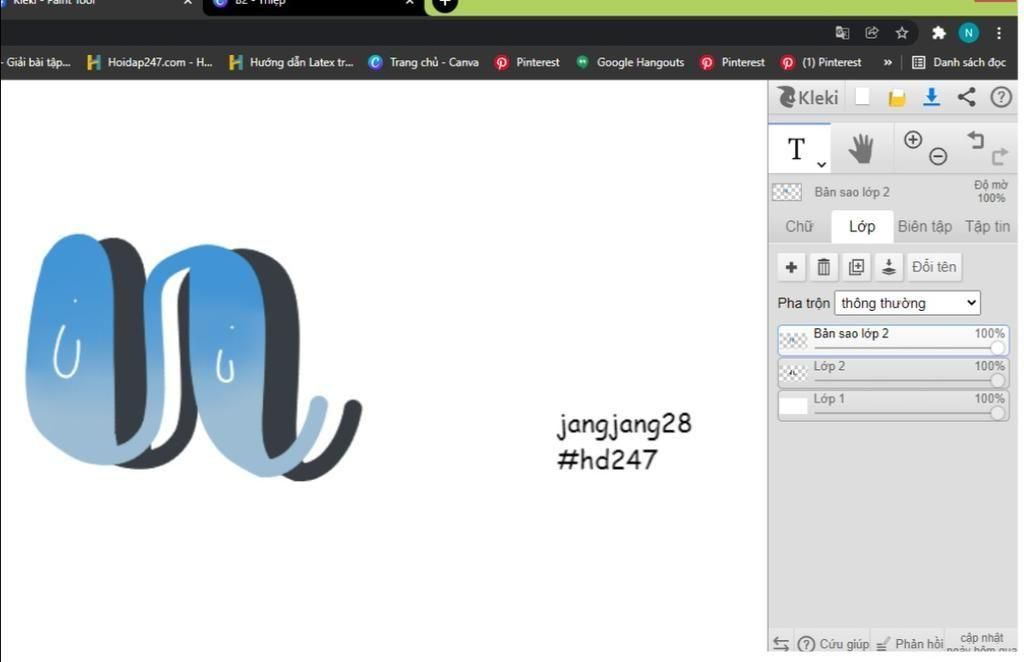
Task: Switch to the Biên tập tab
Action: pyautogui.click(x=925, y=227)
